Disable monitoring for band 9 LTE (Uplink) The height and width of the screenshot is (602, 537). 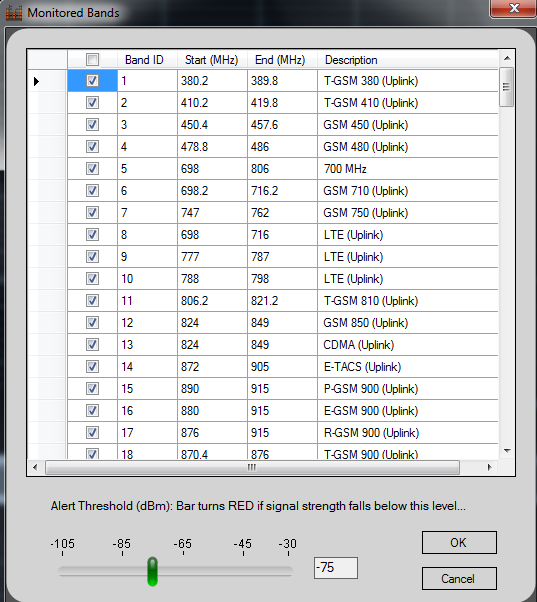coord(92,256)
